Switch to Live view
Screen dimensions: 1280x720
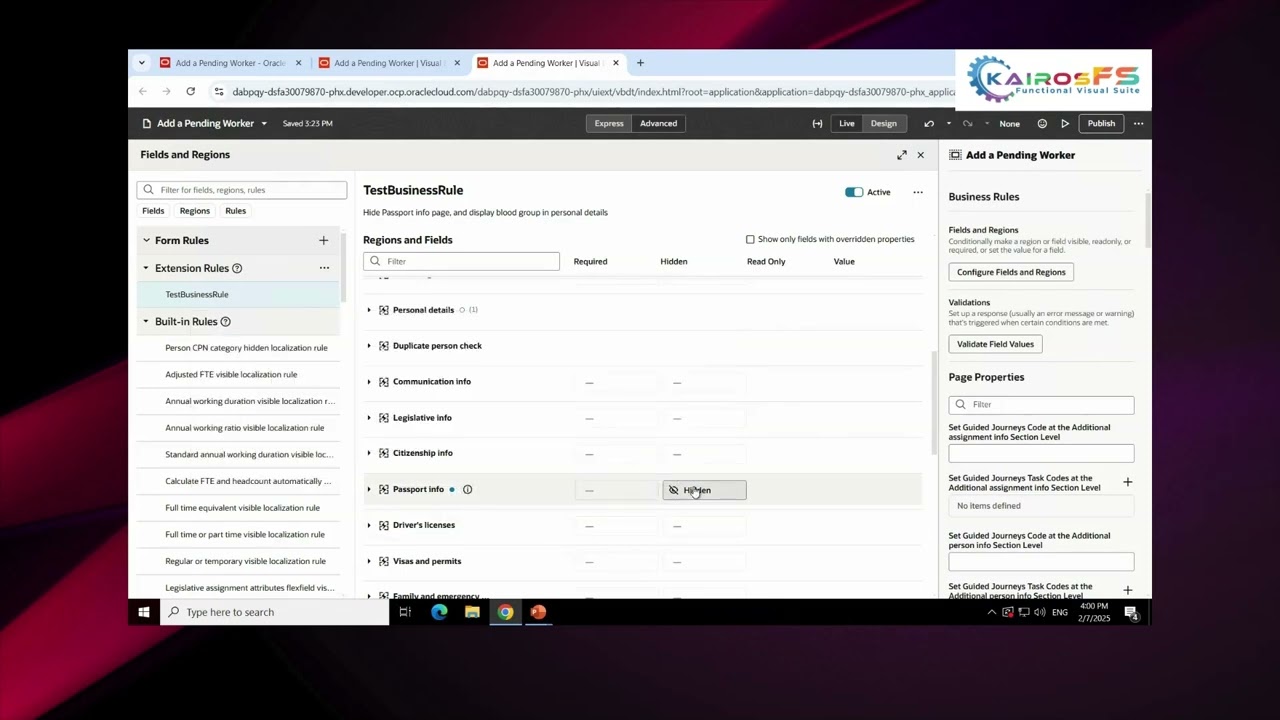pyautogui.click(x=846, y=123)
